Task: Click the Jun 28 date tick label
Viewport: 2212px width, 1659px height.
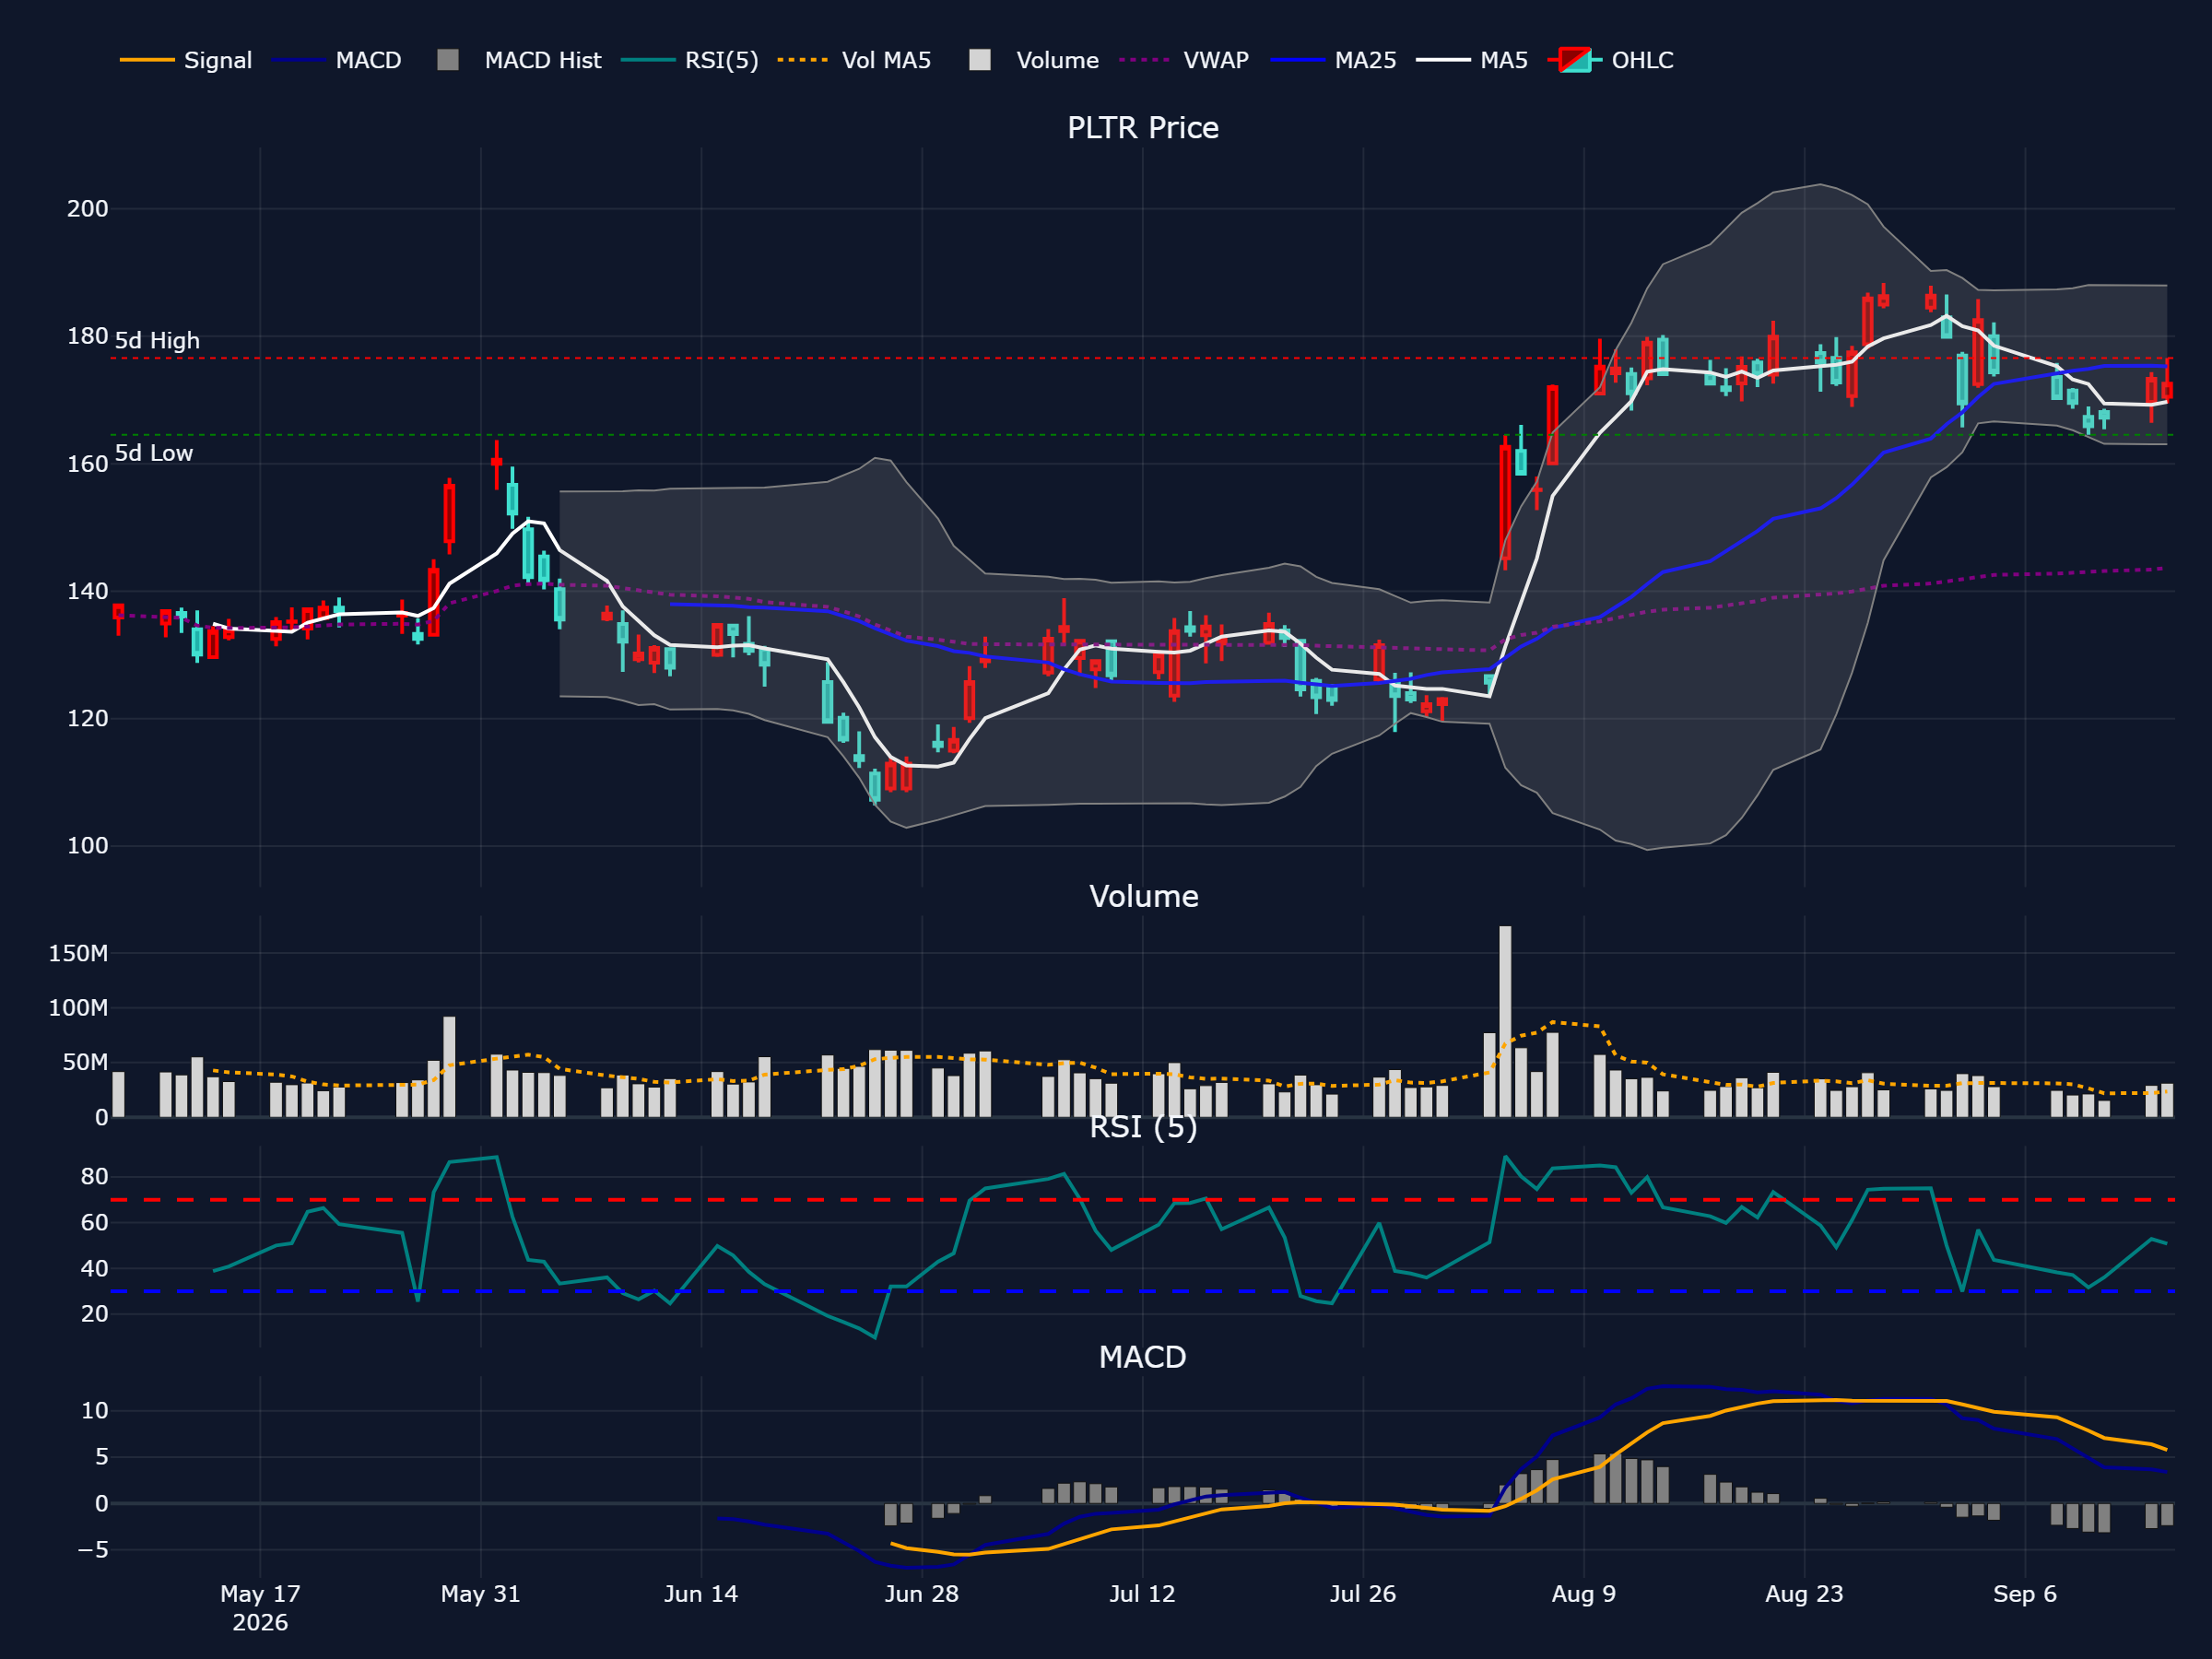Action: point(922,1594)
